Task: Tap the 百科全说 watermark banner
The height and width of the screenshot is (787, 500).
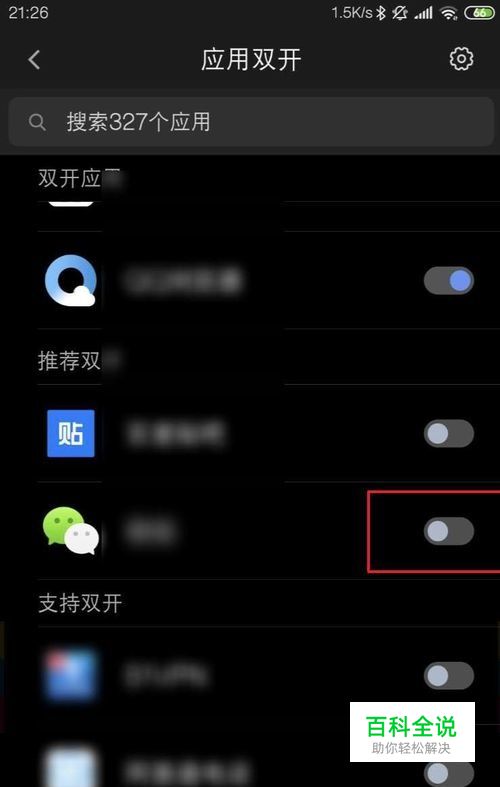Action: (x=412, y=732)
